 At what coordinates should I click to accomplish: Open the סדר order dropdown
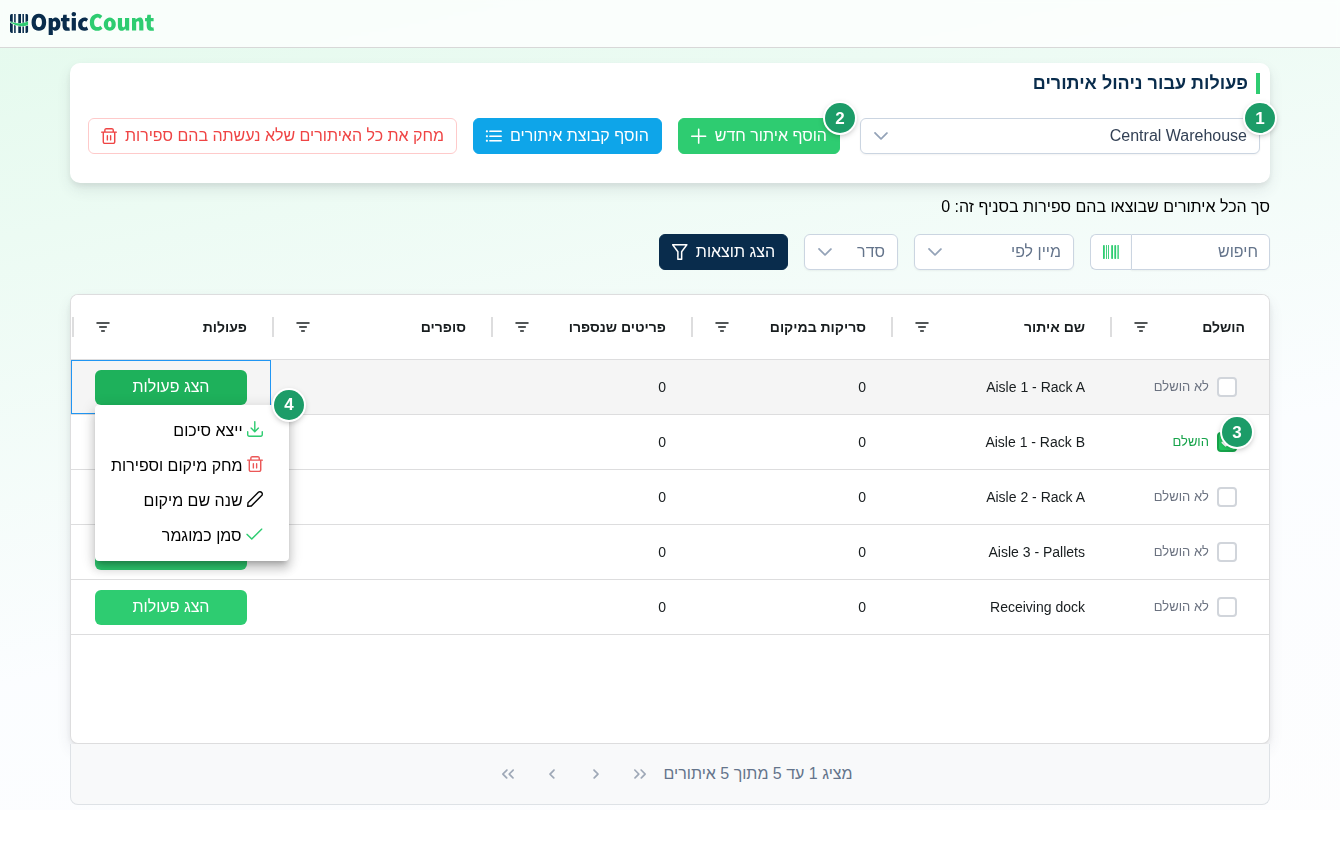(x=851, y=252)
